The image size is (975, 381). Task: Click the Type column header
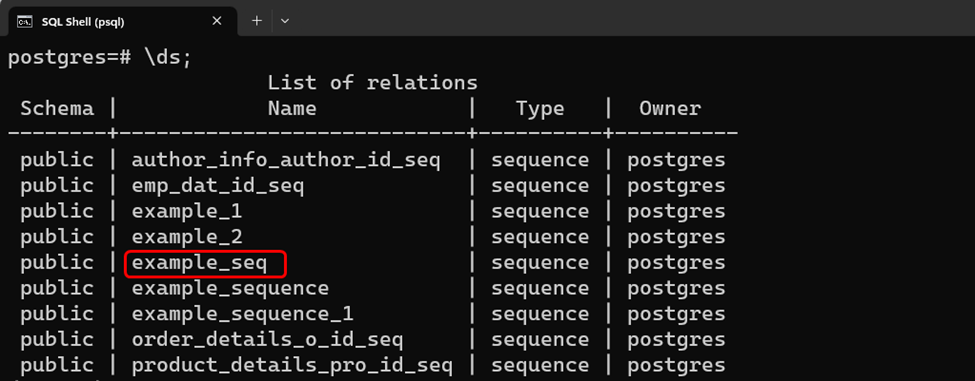(x=540, y=109)
